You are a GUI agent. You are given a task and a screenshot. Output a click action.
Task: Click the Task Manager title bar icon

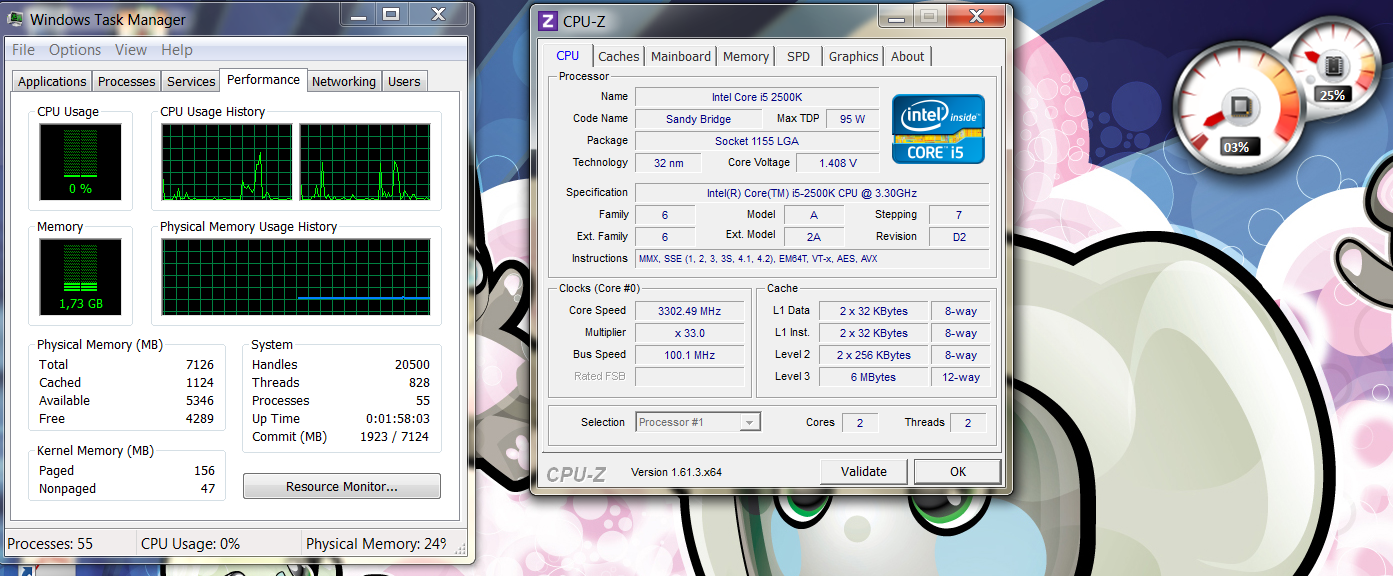pyautogui.click(x=17, y=19)
